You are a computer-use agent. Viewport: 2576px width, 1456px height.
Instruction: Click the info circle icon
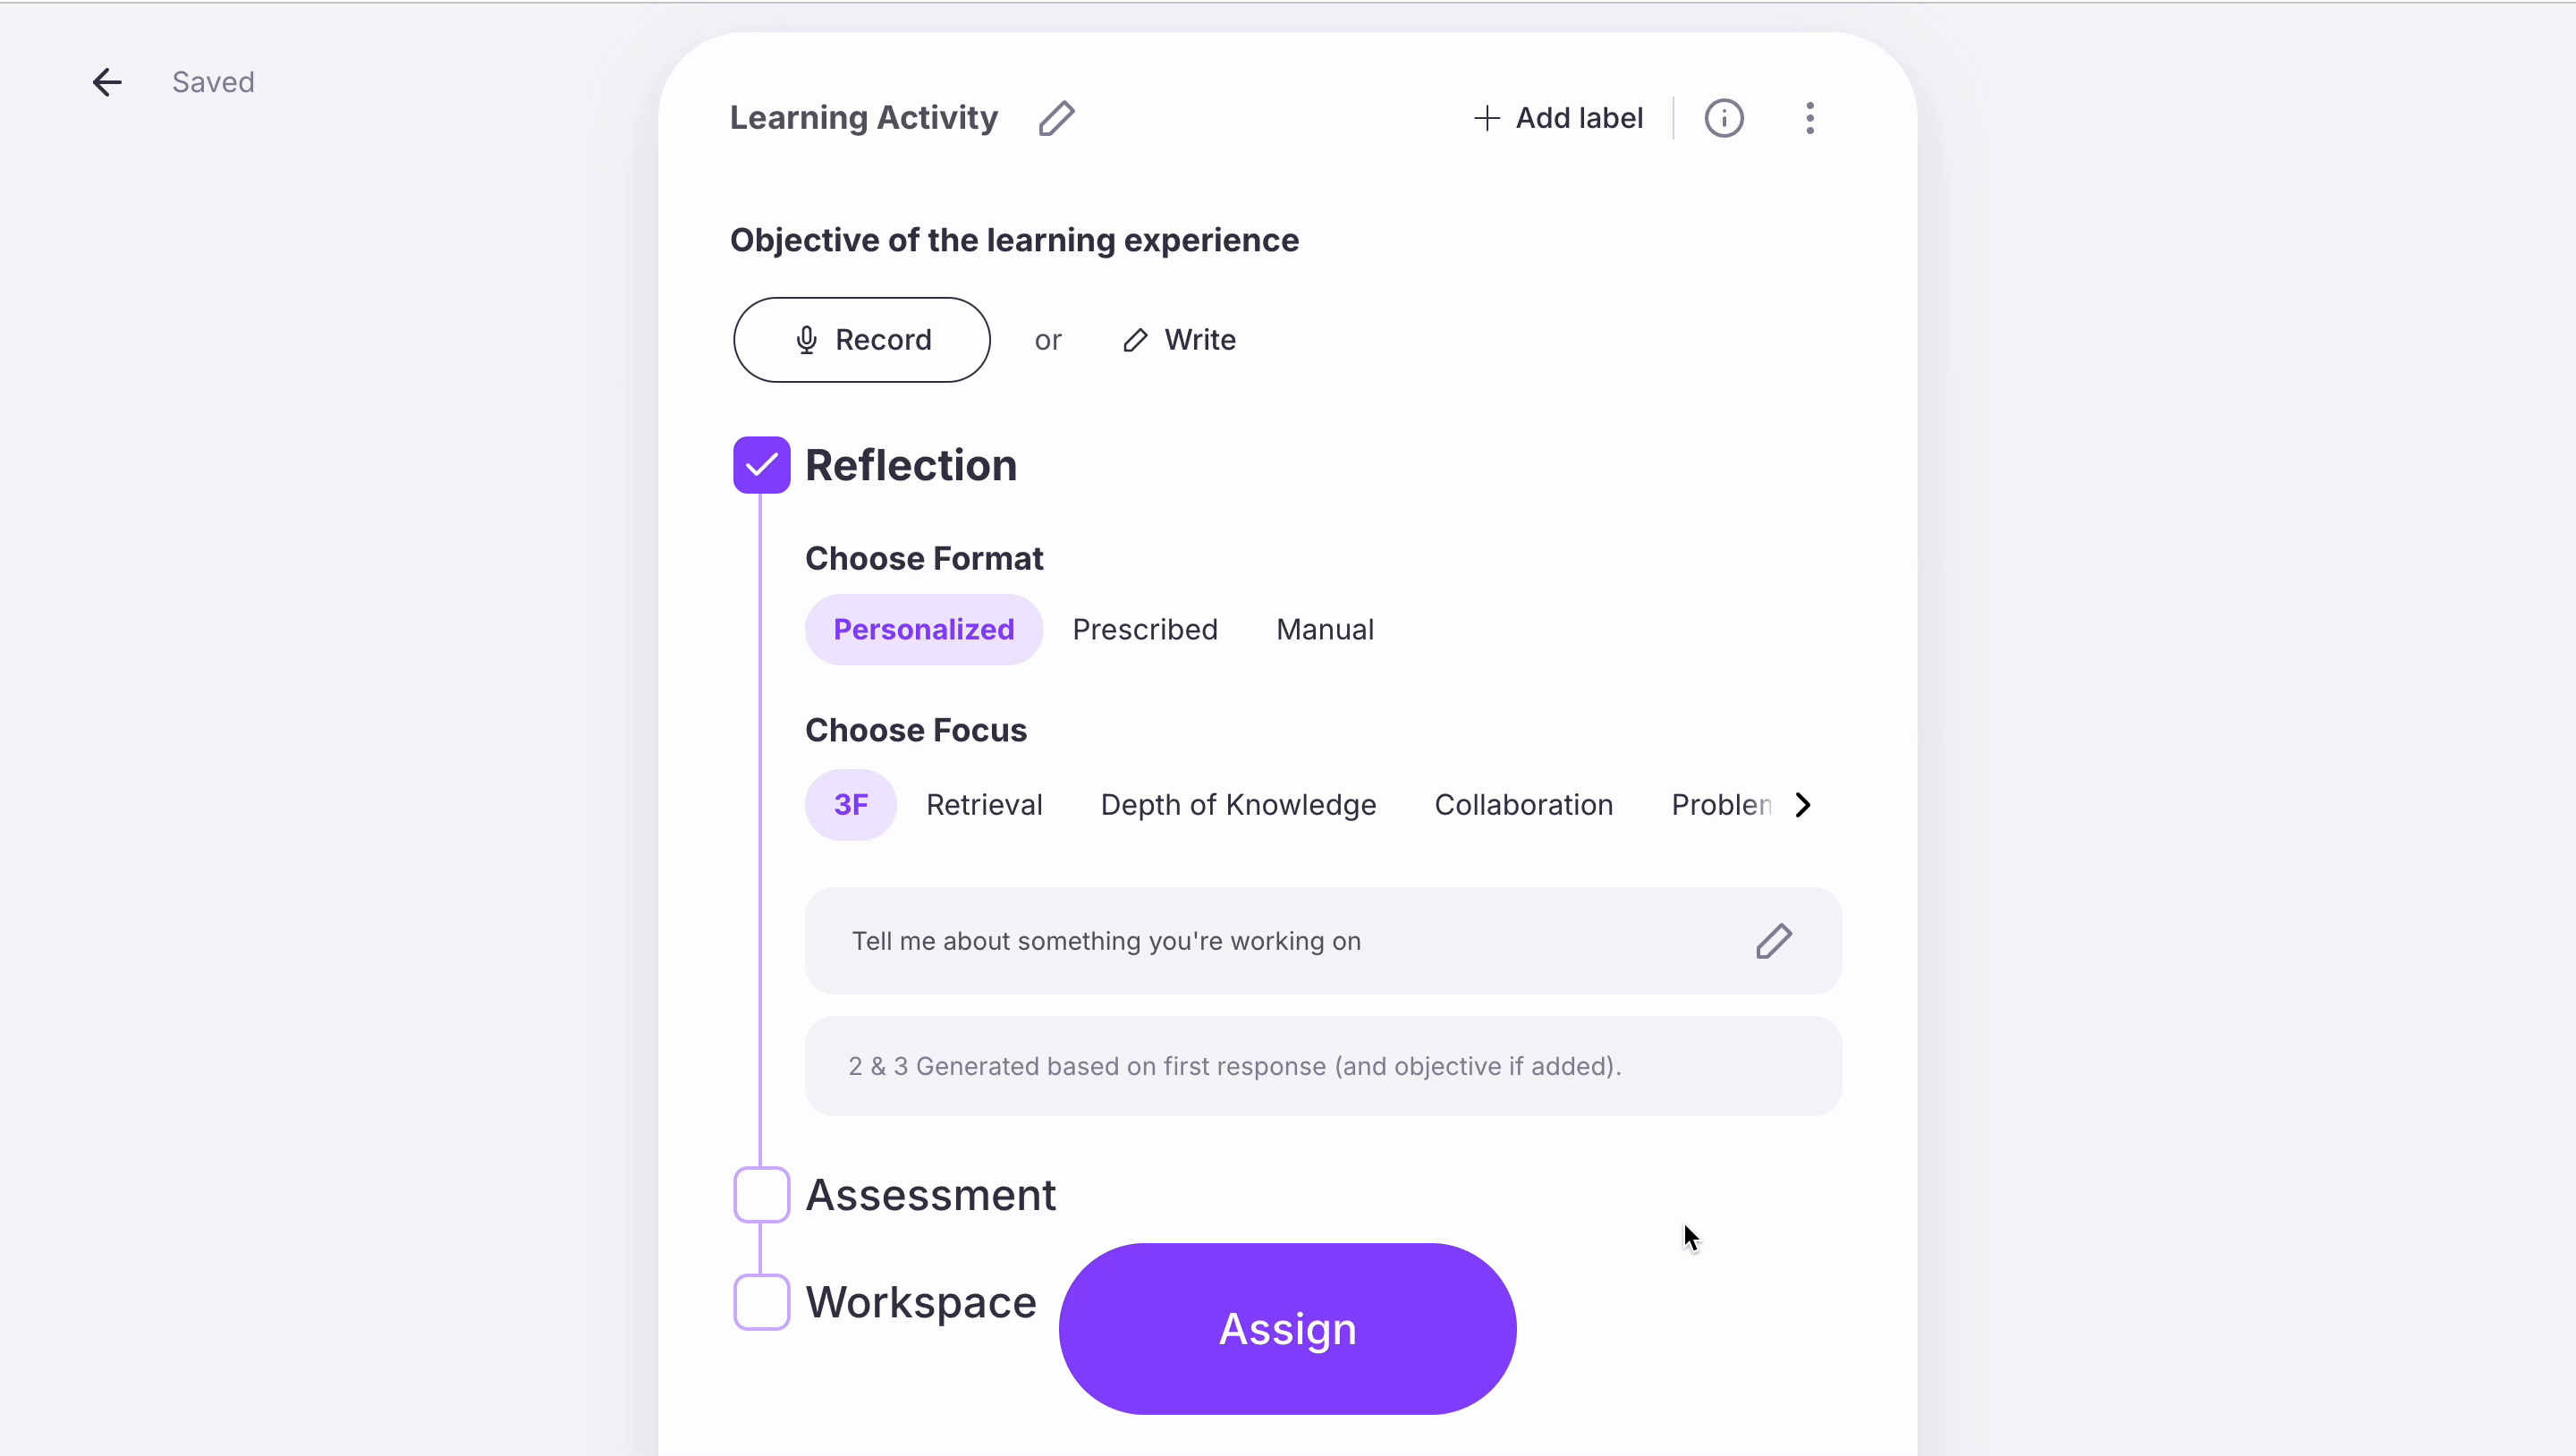coord(1725,117)
